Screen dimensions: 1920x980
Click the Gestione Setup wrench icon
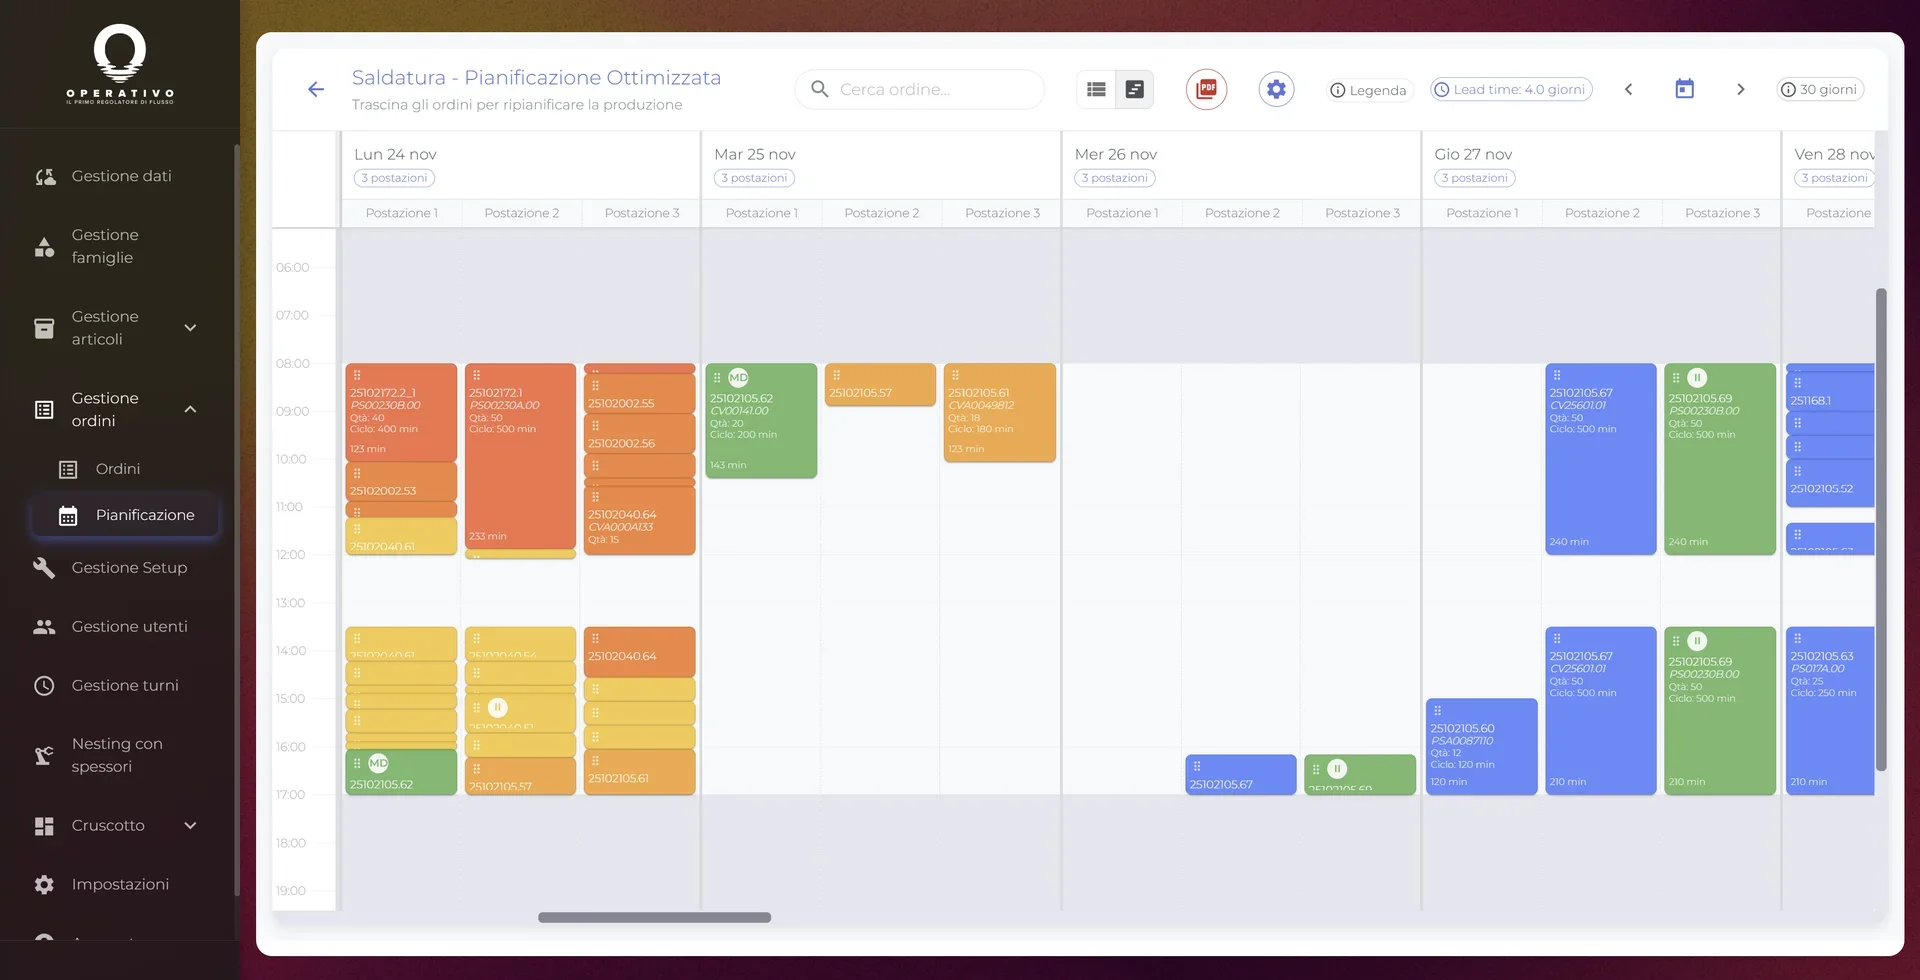point(44,567)
